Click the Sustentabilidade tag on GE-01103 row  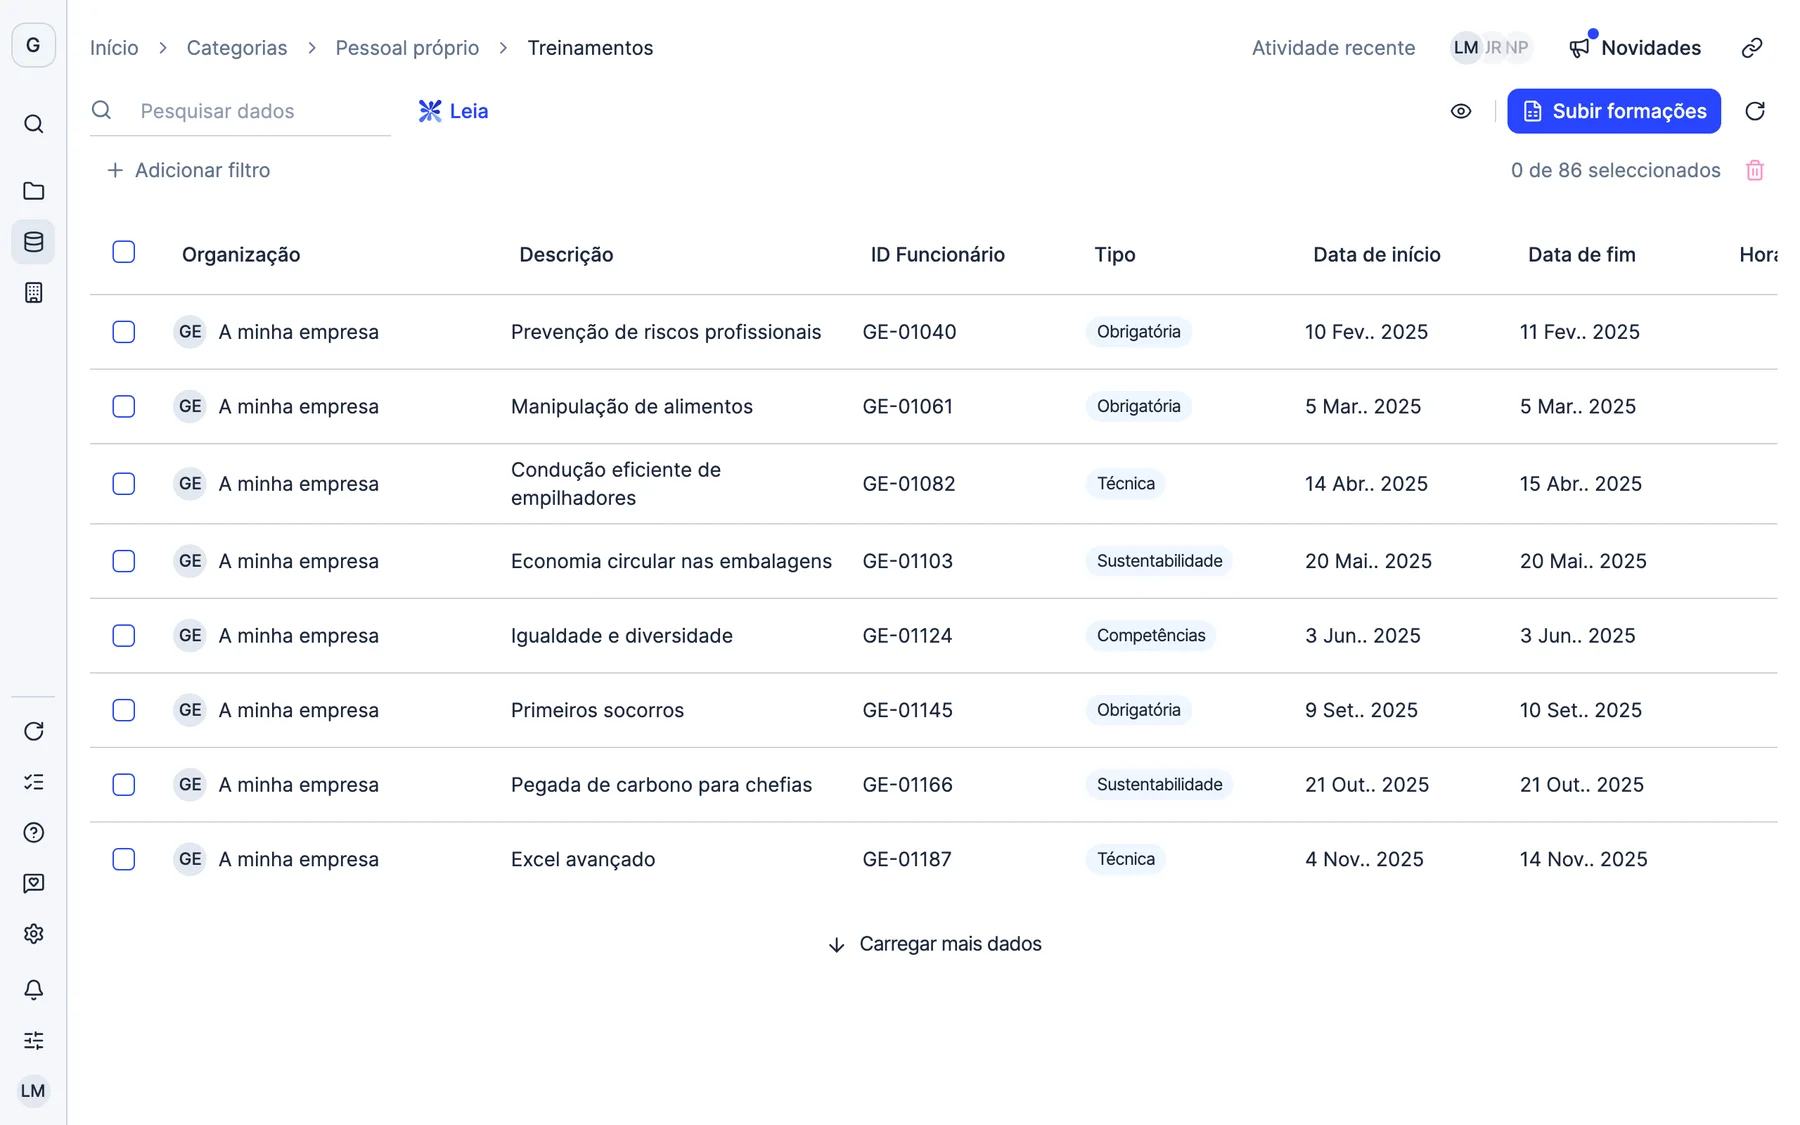point(1159,561)
